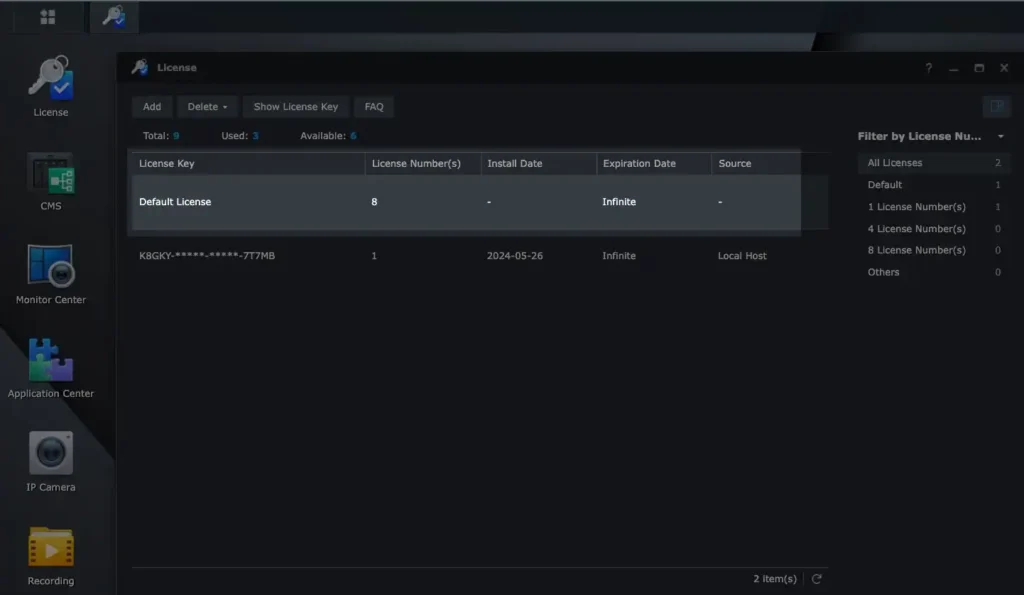Screen dimensions: 1024x595
Task: Click Show License Key button
Action: pyautogui.click(x=296, y=106)
